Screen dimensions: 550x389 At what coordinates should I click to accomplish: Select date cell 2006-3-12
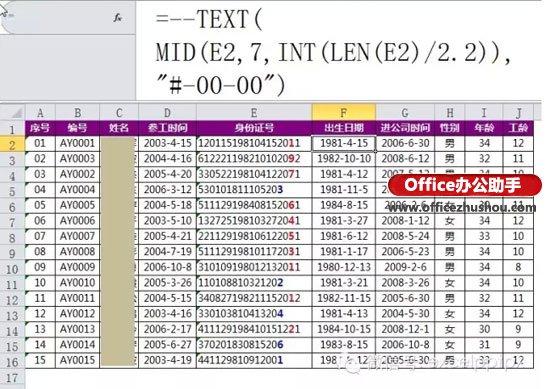[x=167, y=190]
